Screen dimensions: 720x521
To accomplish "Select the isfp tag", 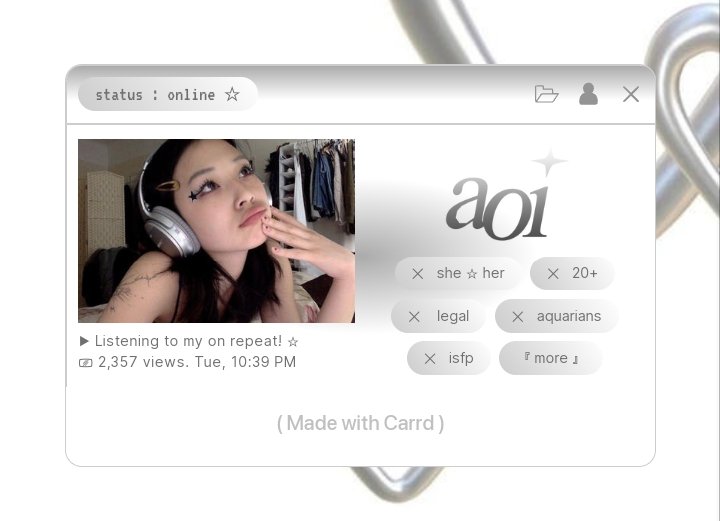I will [449, 358].
